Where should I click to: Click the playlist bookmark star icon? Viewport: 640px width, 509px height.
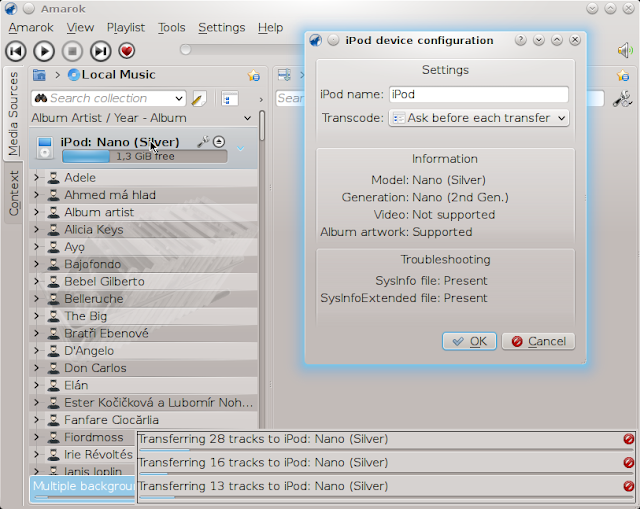623,76
